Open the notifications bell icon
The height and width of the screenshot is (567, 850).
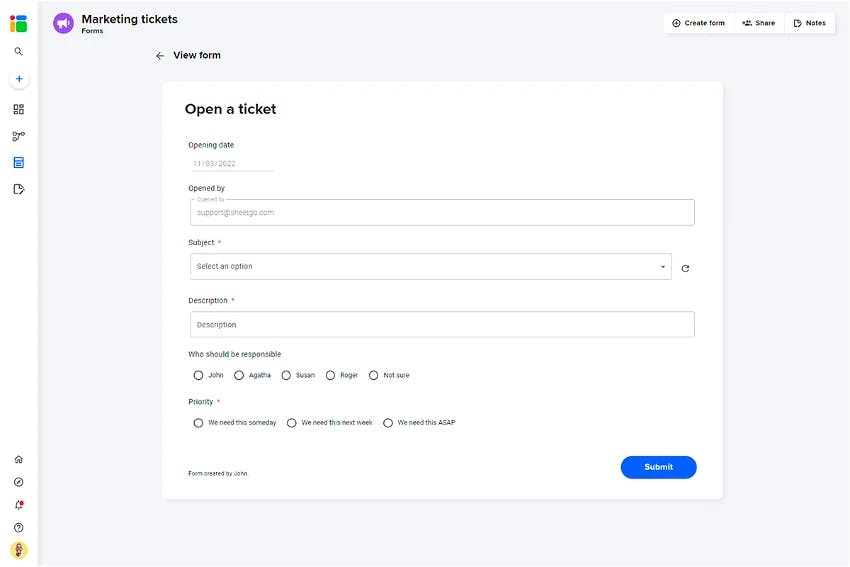click(18, 505)
